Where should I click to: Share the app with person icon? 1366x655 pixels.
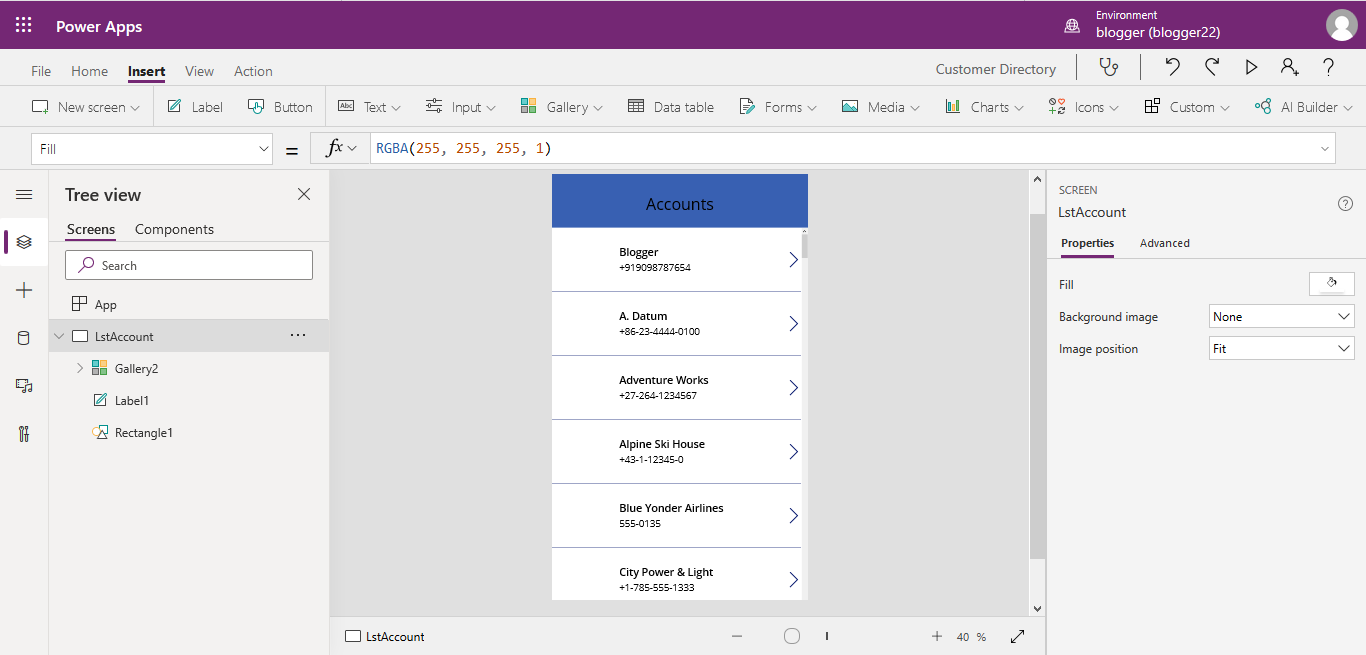click(x=1290, y=67)
